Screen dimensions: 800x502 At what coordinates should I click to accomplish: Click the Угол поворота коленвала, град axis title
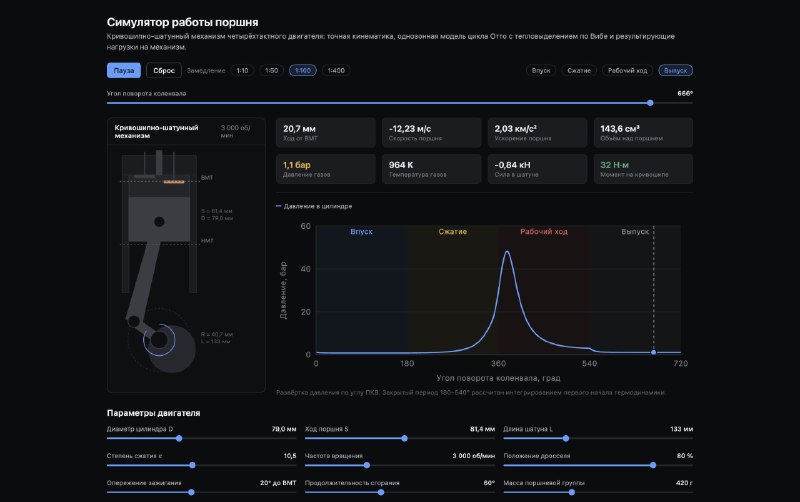[x=498, y=378]
